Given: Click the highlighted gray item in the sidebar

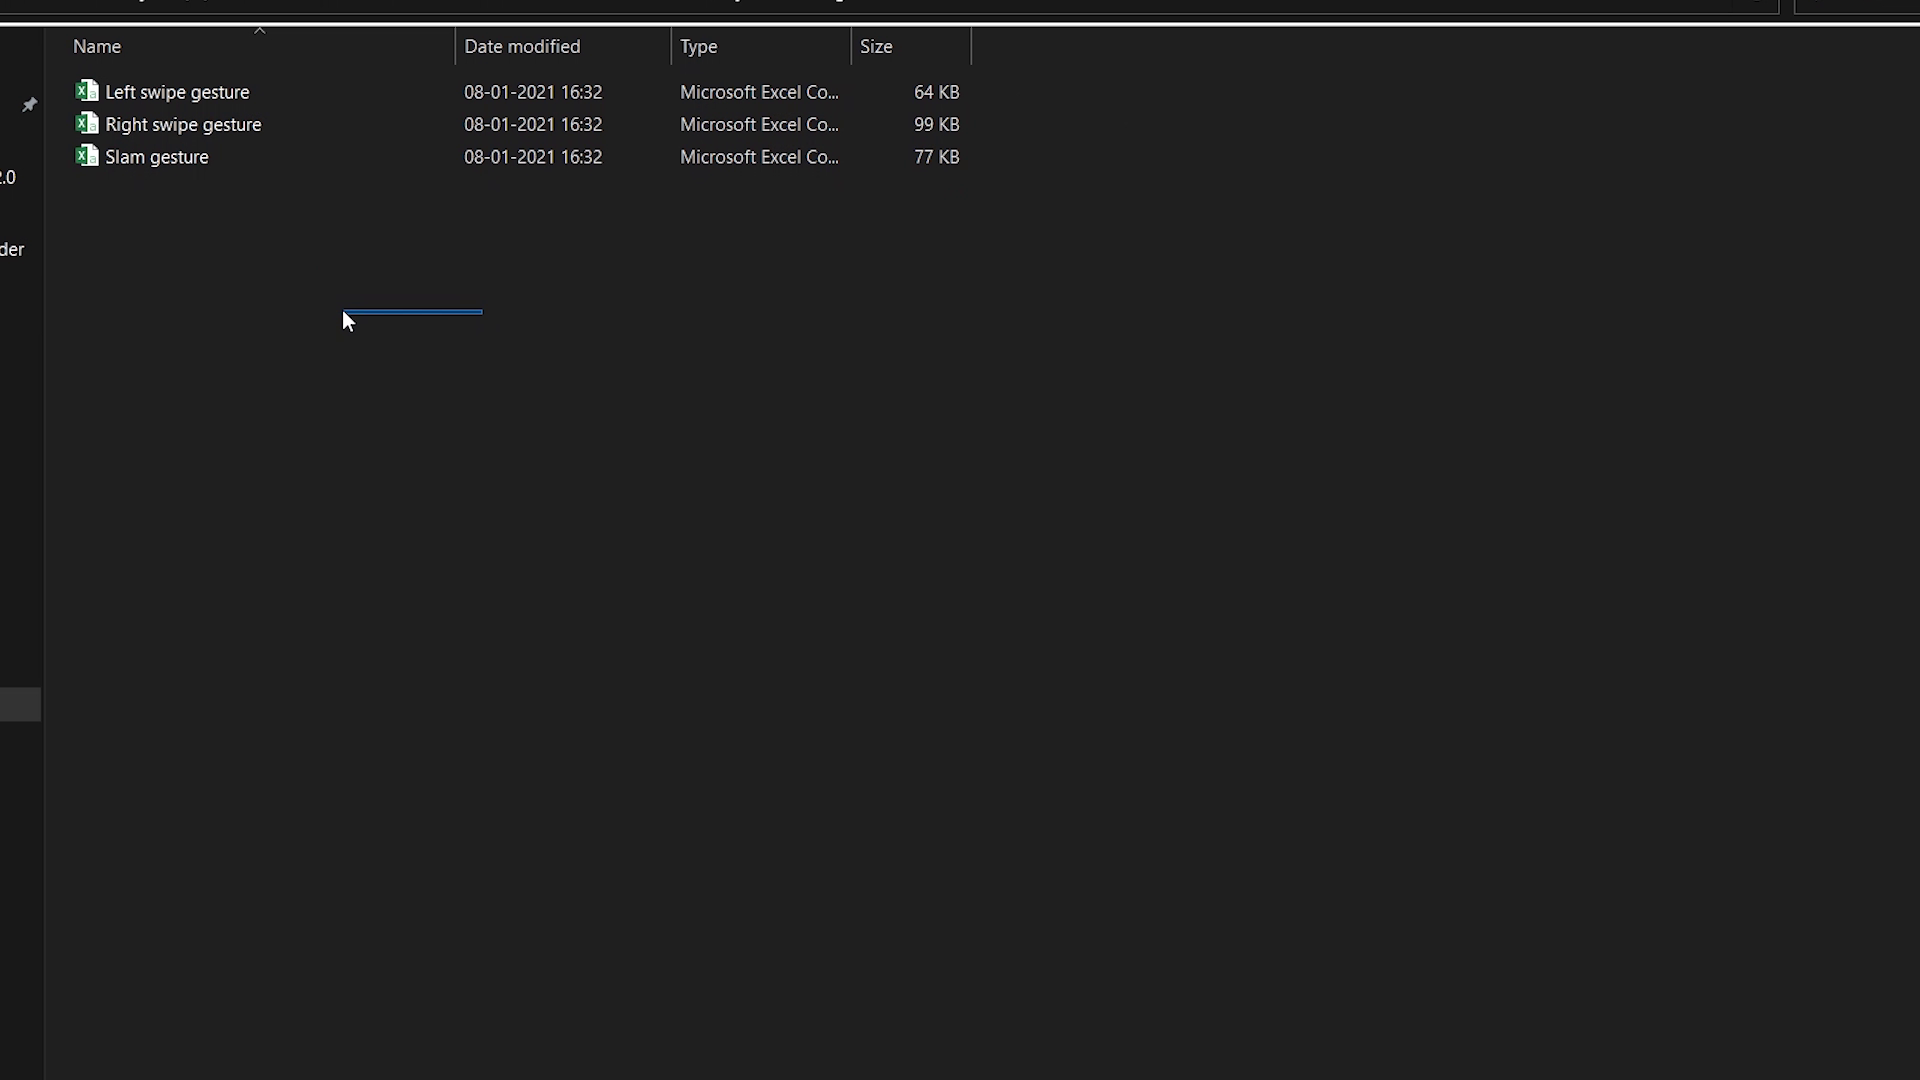Looking at the screenshot, I should point(20,704).
